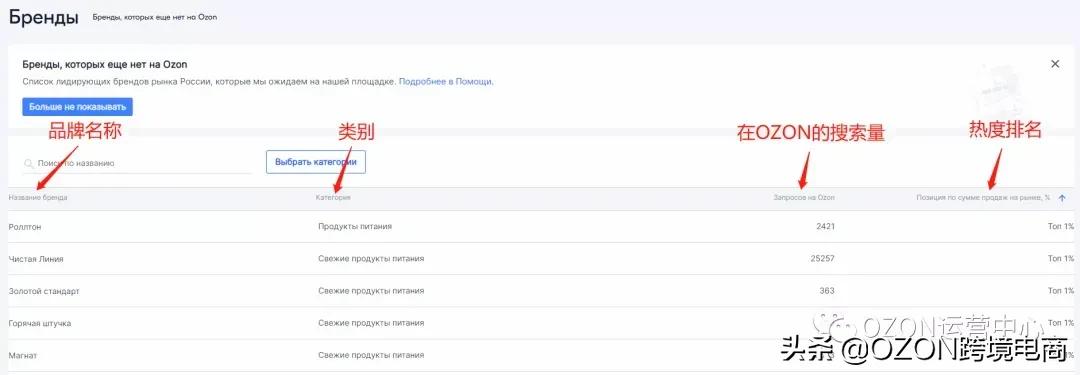Click the category cell for Магнат
Viewport: 1080px width, 375px height.
(371, 355)
